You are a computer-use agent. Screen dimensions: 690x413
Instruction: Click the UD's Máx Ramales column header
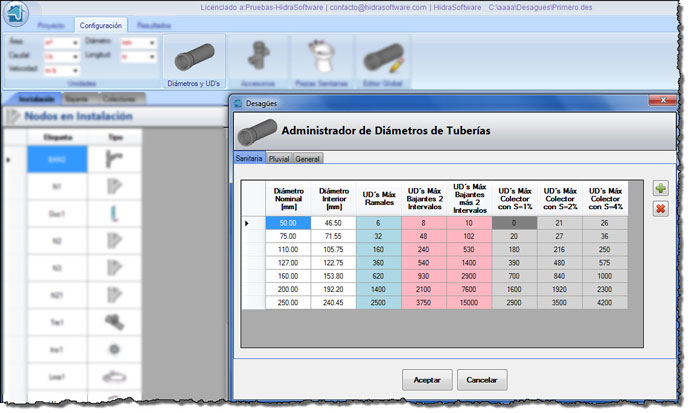point(379,197)
